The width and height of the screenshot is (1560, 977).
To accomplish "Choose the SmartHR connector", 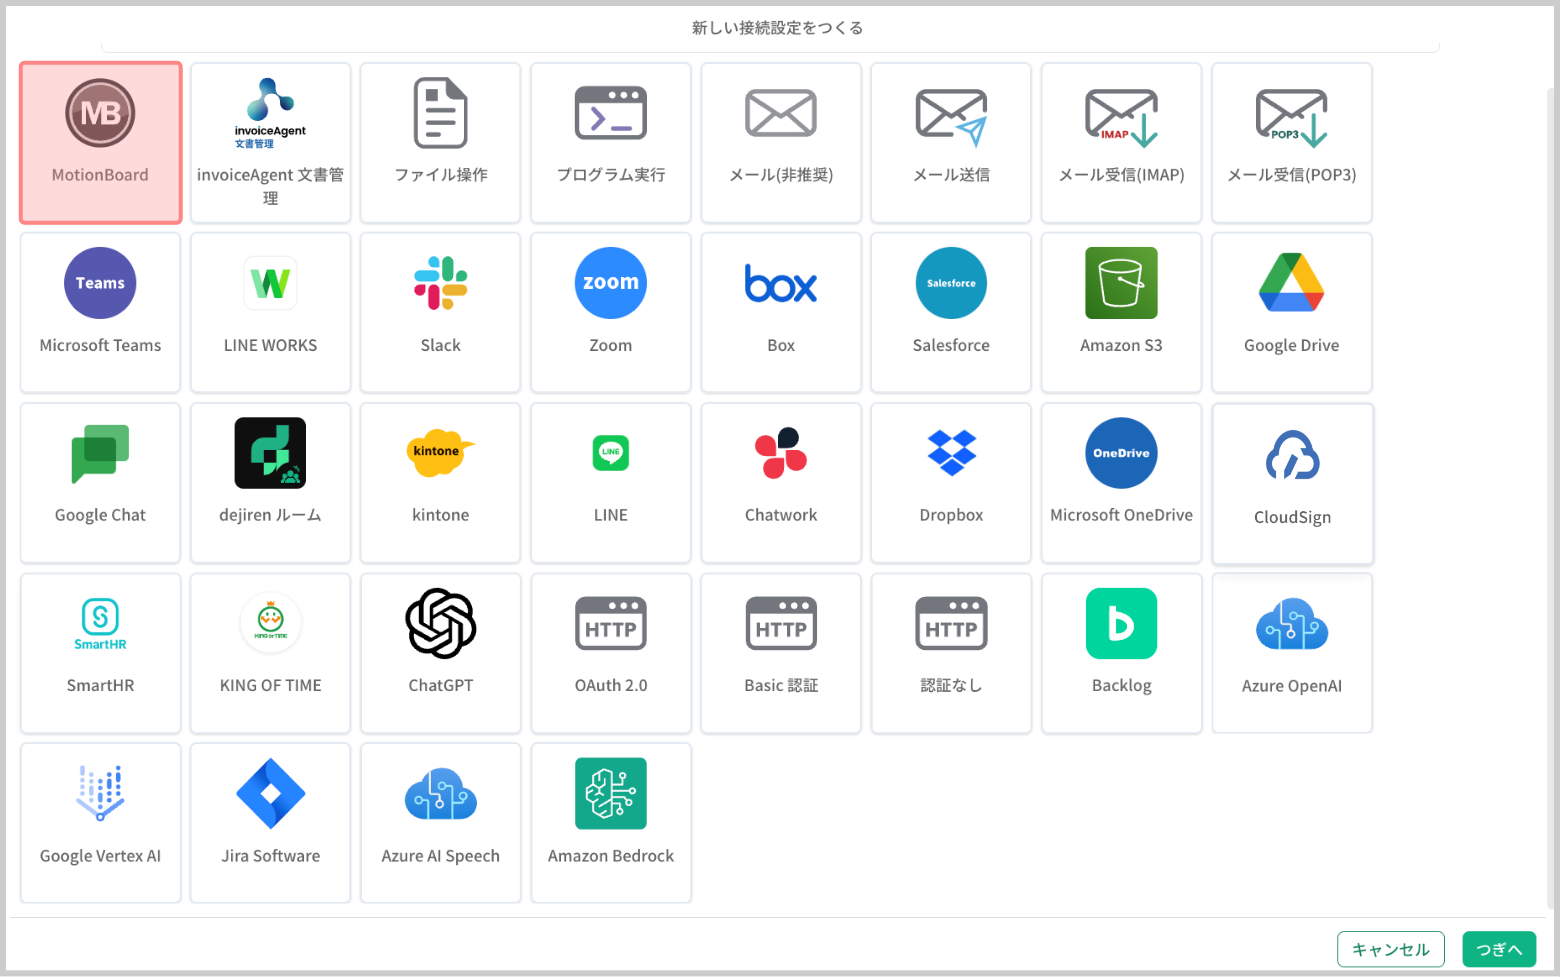I will tap(100, 653).
